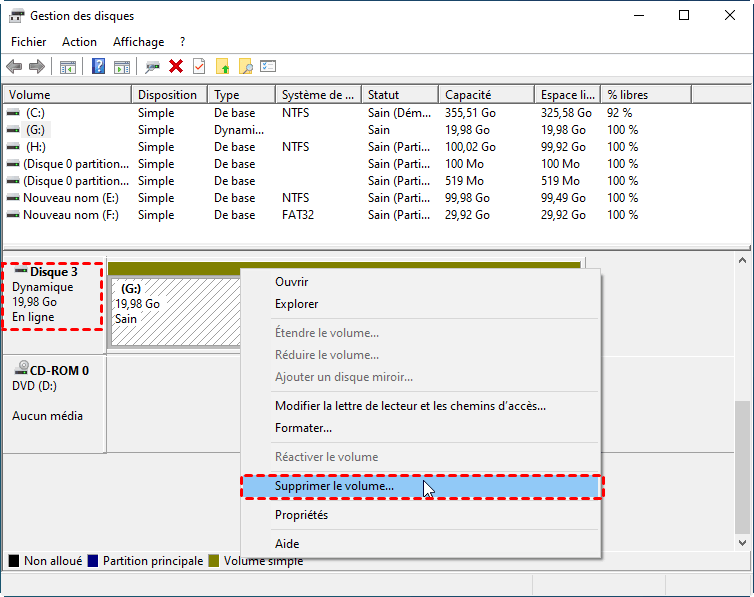The width and height of the screenshot is (754, 597).
Task: Choose Formater from the context menu
Action: (x=303, y=428)
